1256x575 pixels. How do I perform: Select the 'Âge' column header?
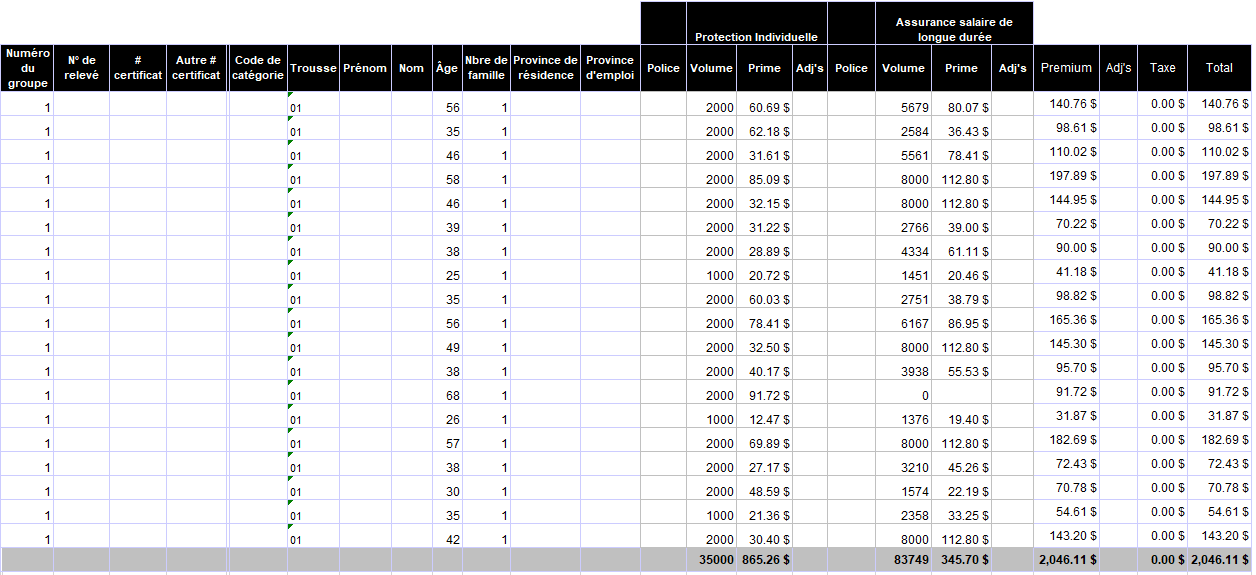[x=447, y=68]
